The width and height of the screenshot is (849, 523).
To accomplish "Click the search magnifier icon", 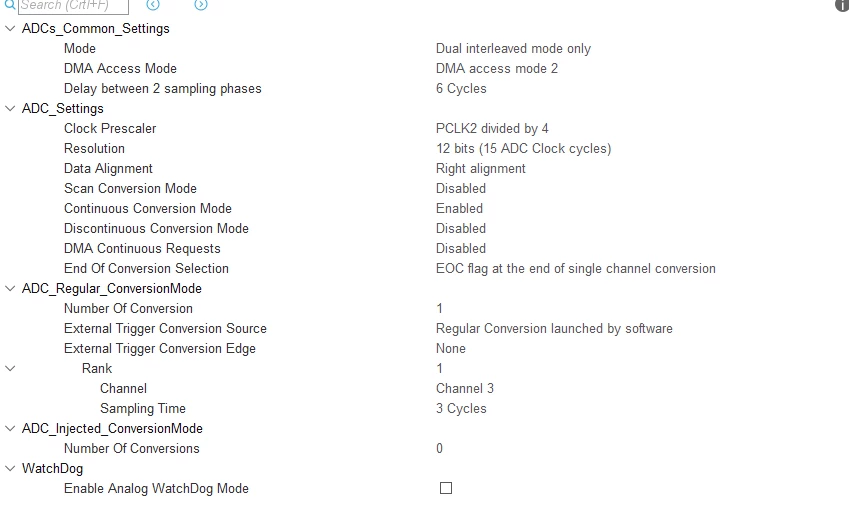I will [x=10, y=4].
